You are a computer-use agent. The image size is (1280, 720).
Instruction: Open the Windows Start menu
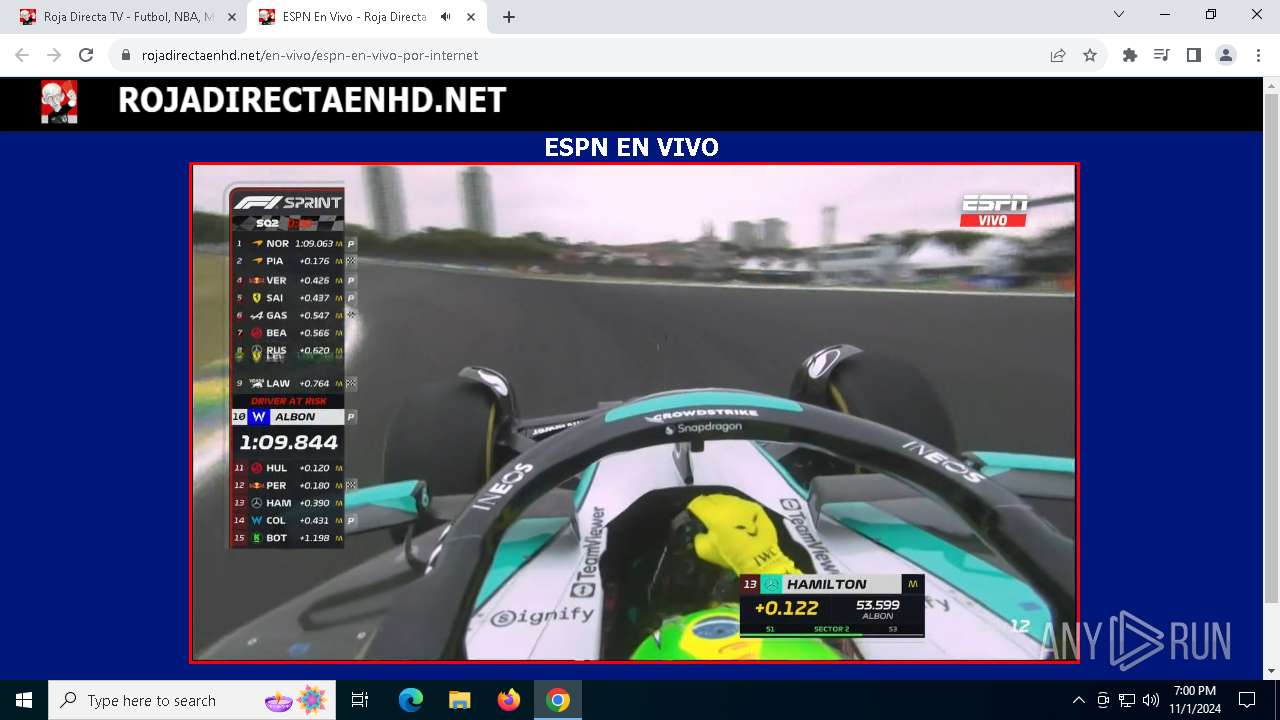(24, 700)
